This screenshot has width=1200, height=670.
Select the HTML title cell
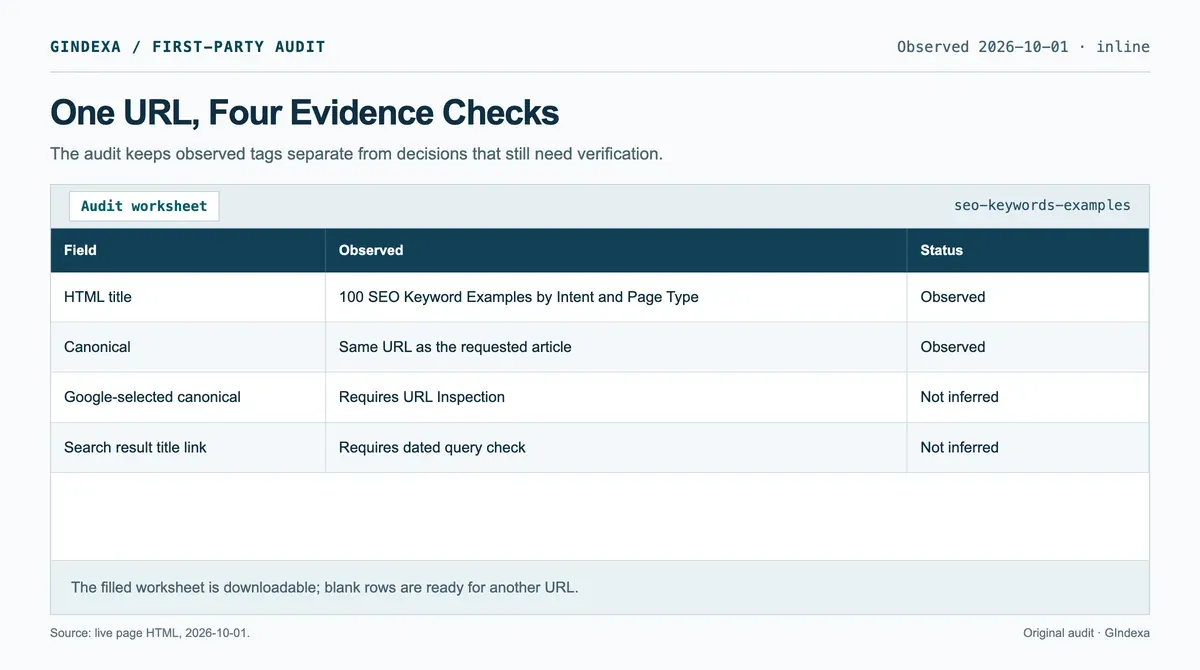(188, 297)
